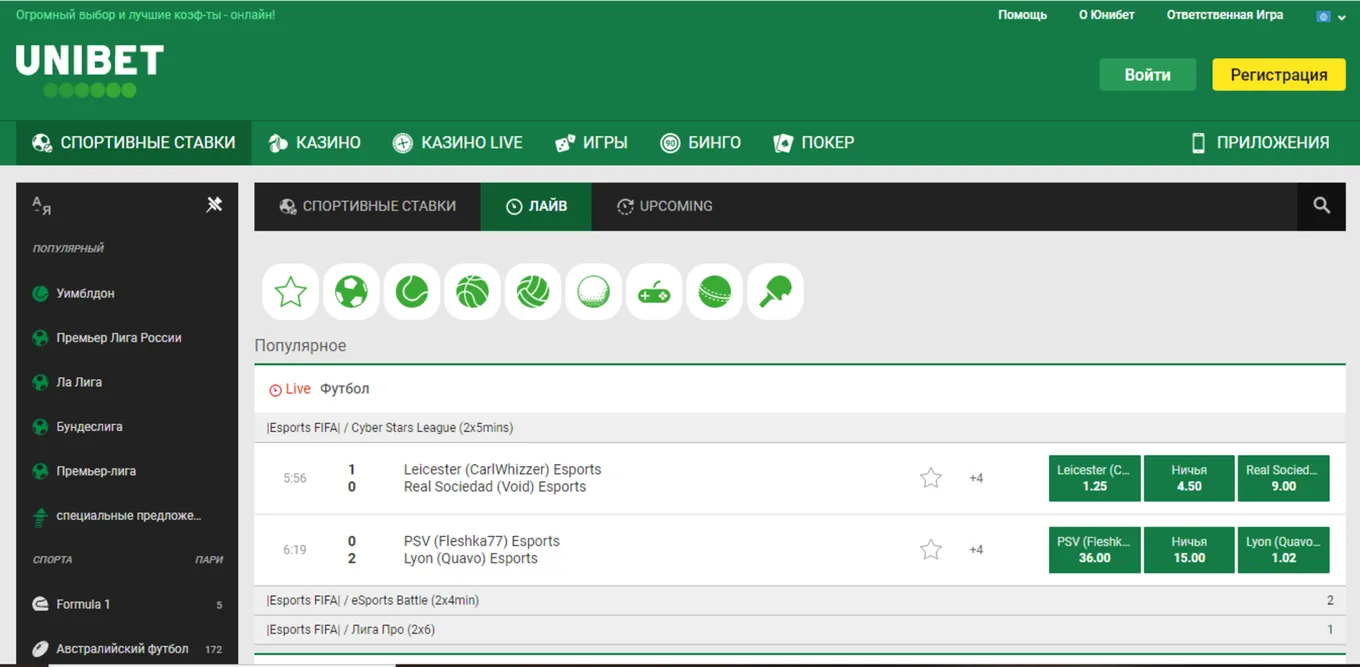Screen dimensions: 1360x667
Task: Expand eSports Battle (2x4min) league row
Action: pyautogui.click(x=800, y=601)
